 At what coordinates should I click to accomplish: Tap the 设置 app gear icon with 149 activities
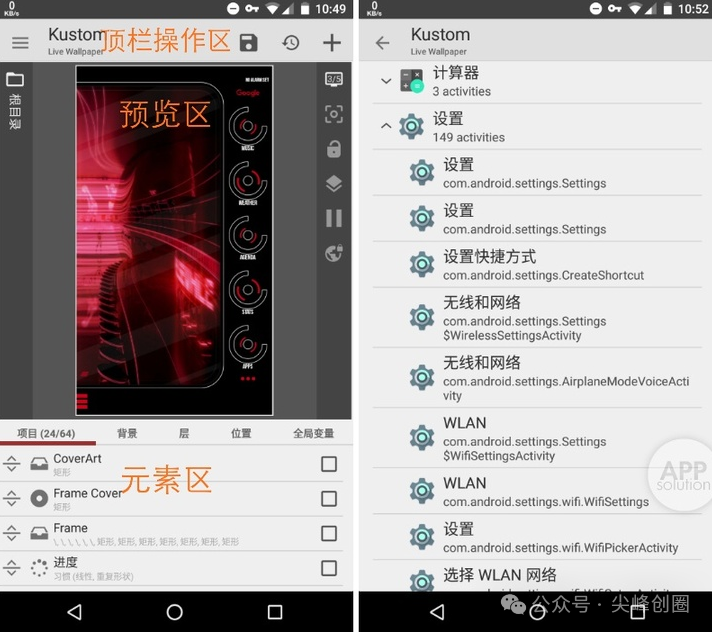click(411, 126)
